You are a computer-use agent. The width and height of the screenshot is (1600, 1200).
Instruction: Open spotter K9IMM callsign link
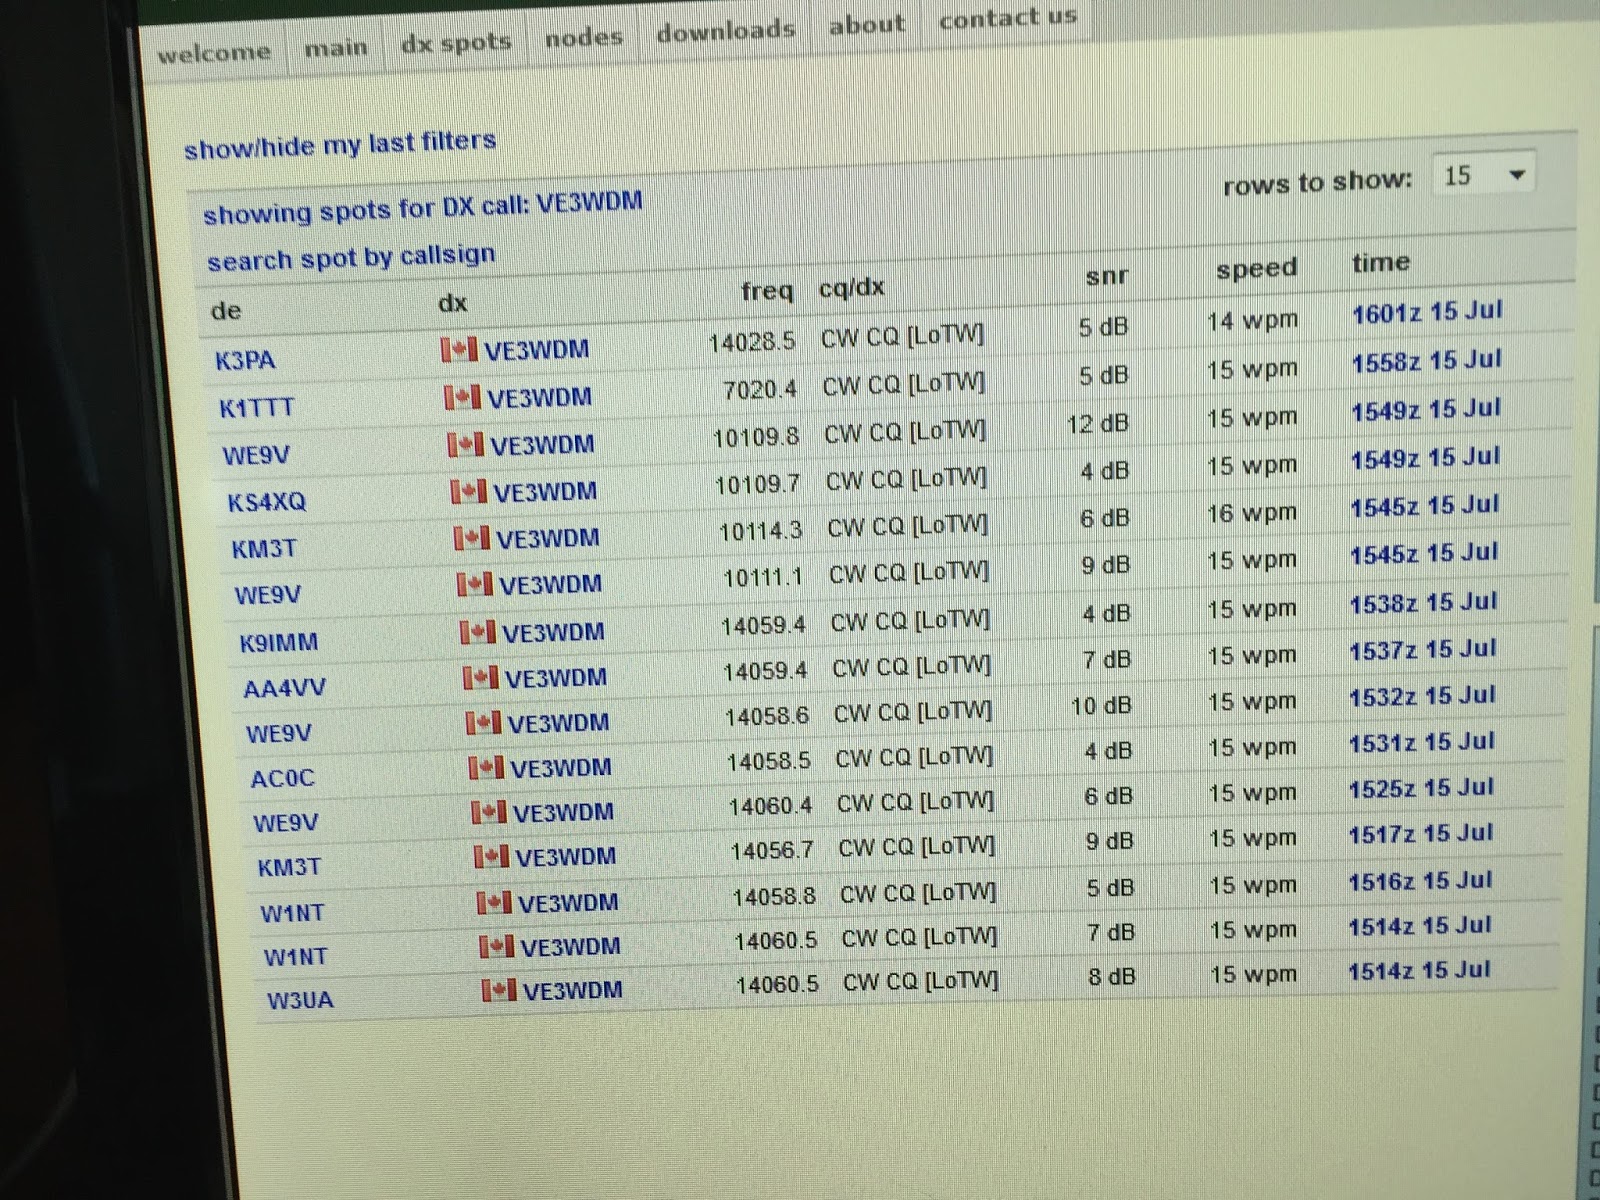click(279, 642)
